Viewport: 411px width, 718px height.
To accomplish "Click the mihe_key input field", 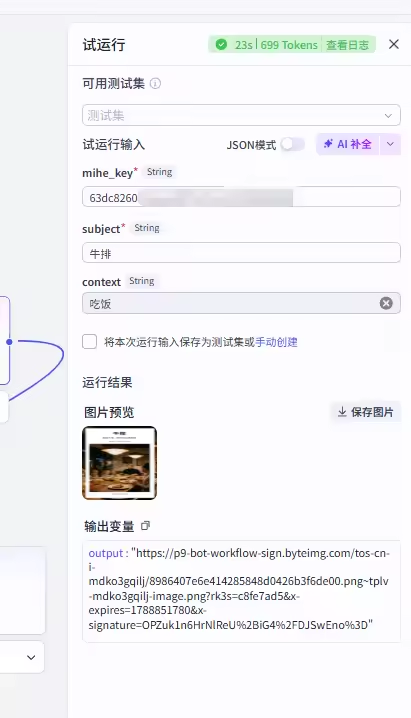I will point(241,197).
